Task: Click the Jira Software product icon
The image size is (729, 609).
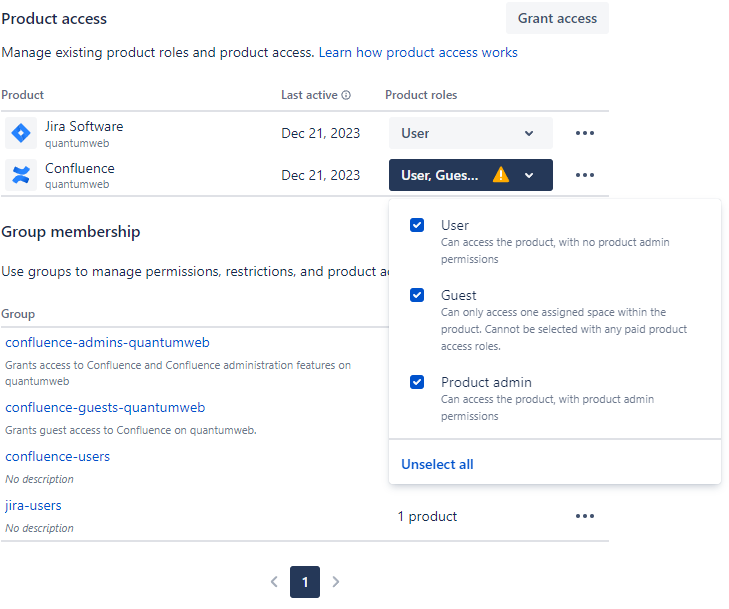Action: pyautogui.click(x=21, y=133)
